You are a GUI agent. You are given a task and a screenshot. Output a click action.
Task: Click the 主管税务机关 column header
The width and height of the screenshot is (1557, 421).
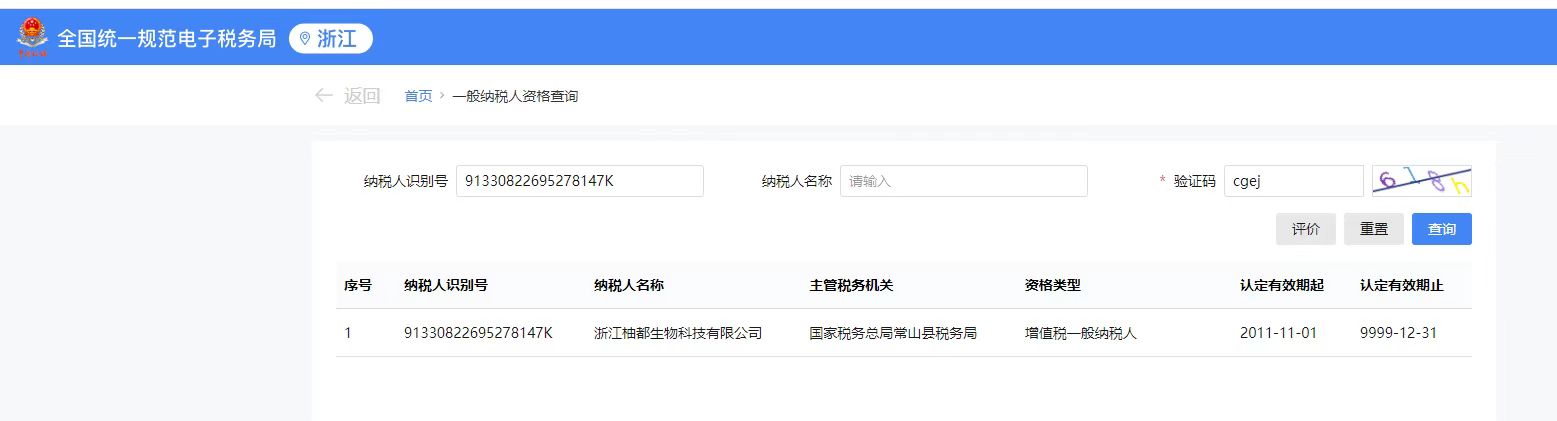[x=851, y=285]
